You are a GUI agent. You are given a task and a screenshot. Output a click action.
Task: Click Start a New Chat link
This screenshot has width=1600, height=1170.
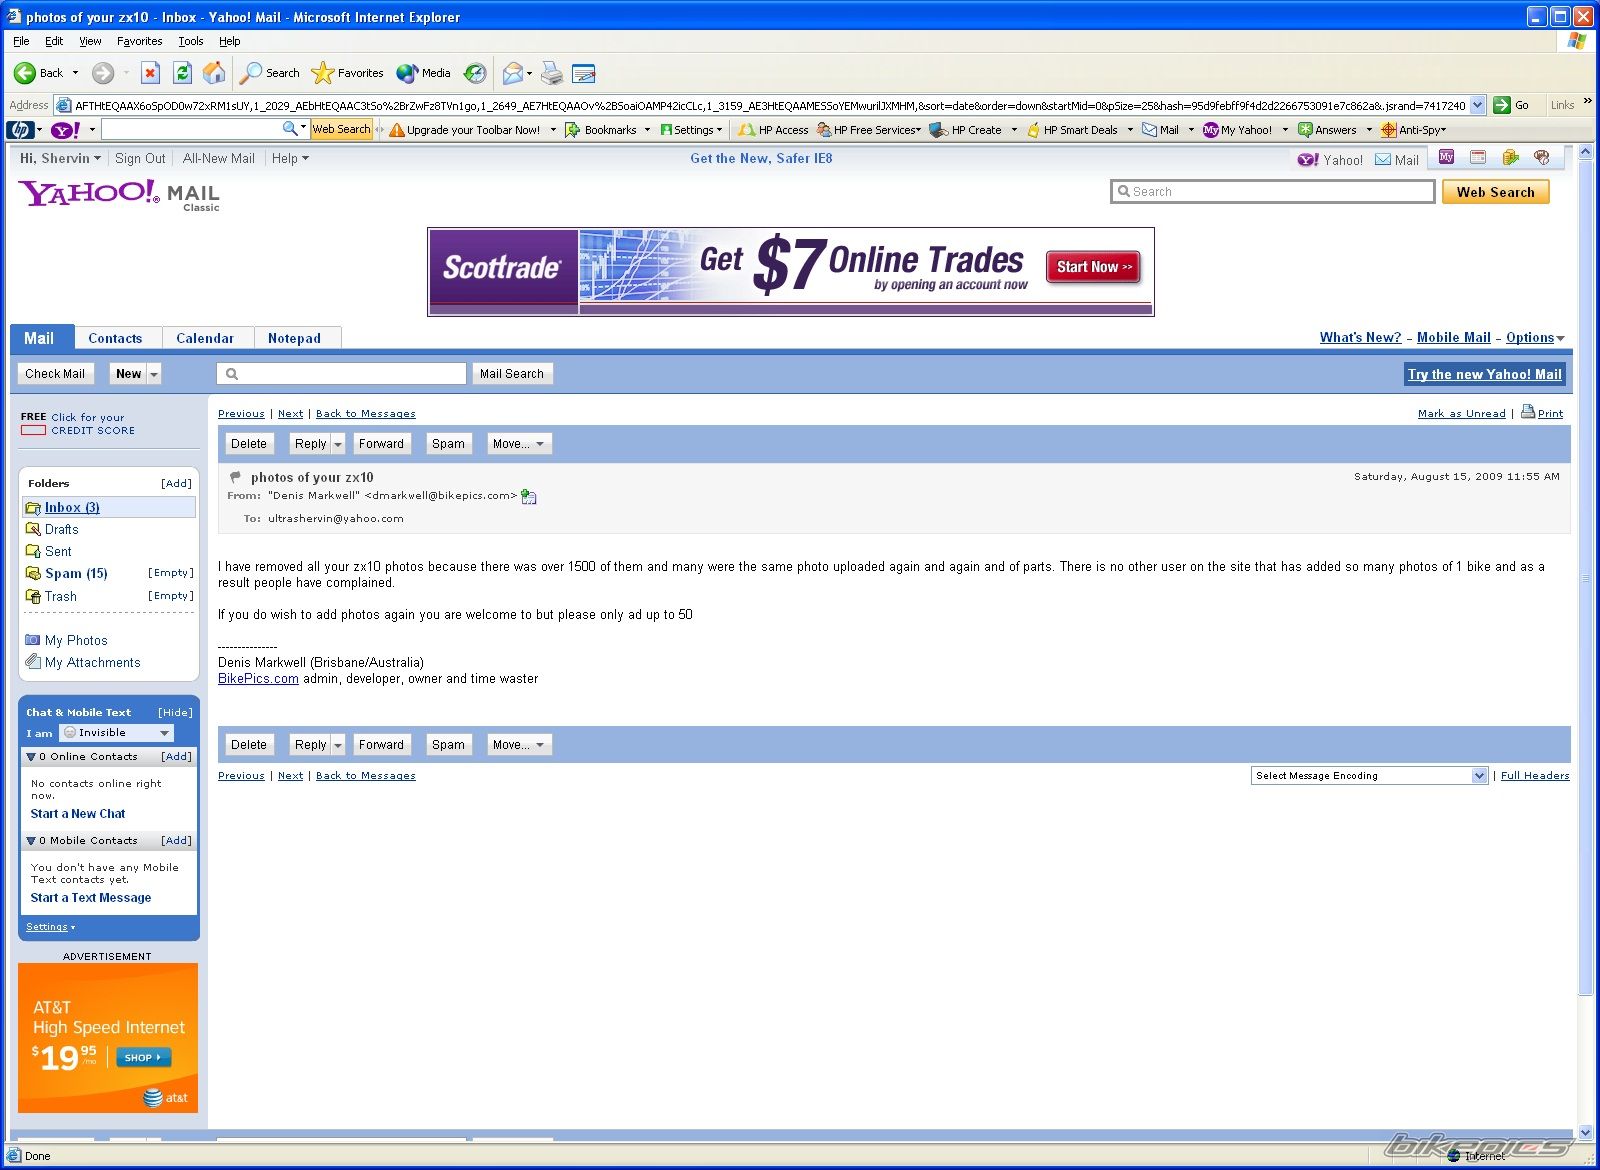pos(78,814)
